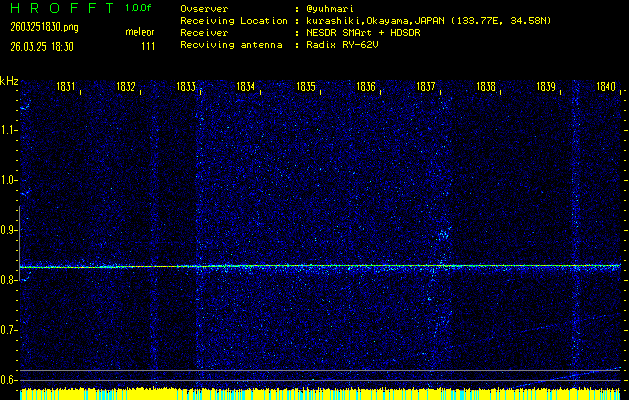Click the 0.8 kHz frequency label
The height and width of the screenshot is (400, 629).
(8, 280)
